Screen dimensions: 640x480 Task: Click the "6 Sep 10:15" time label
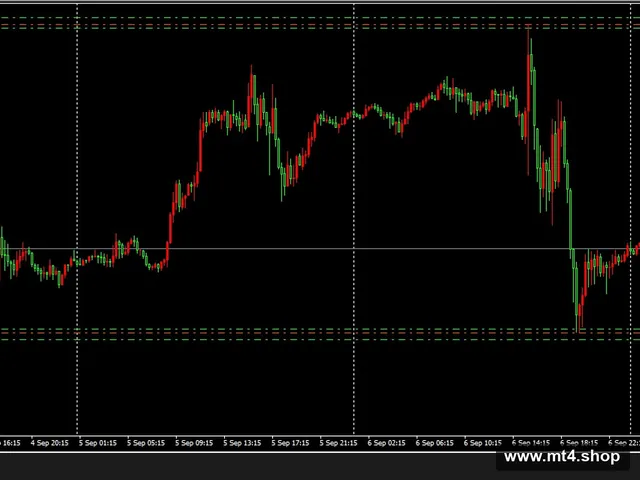tap(483, 443)
